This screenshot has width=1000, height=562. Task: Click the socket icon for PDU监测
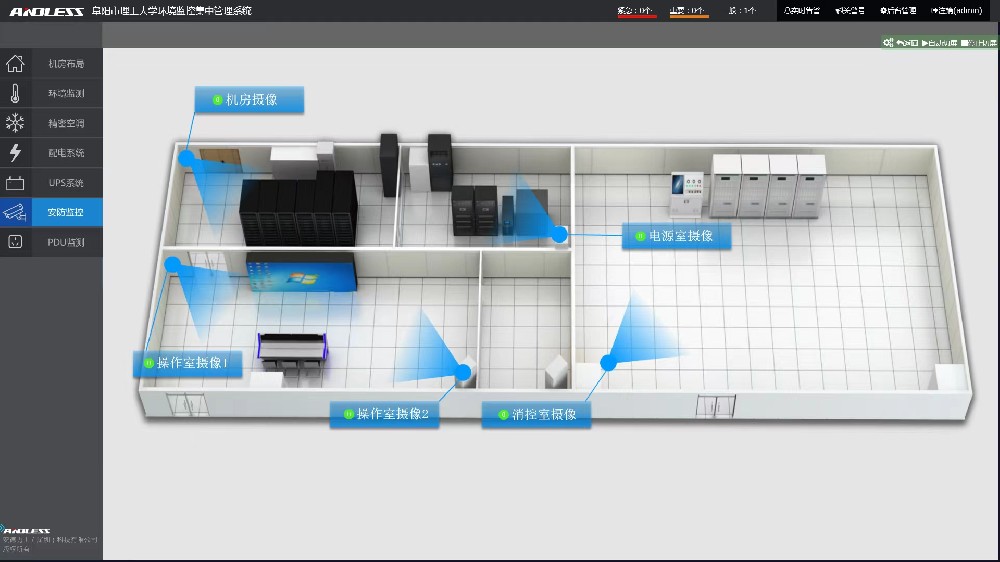(15, 242)
